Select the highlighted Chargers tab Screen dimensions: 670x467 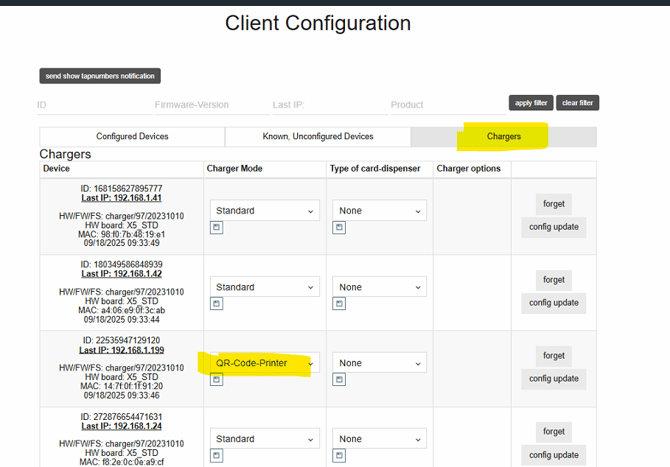[503, 137]
